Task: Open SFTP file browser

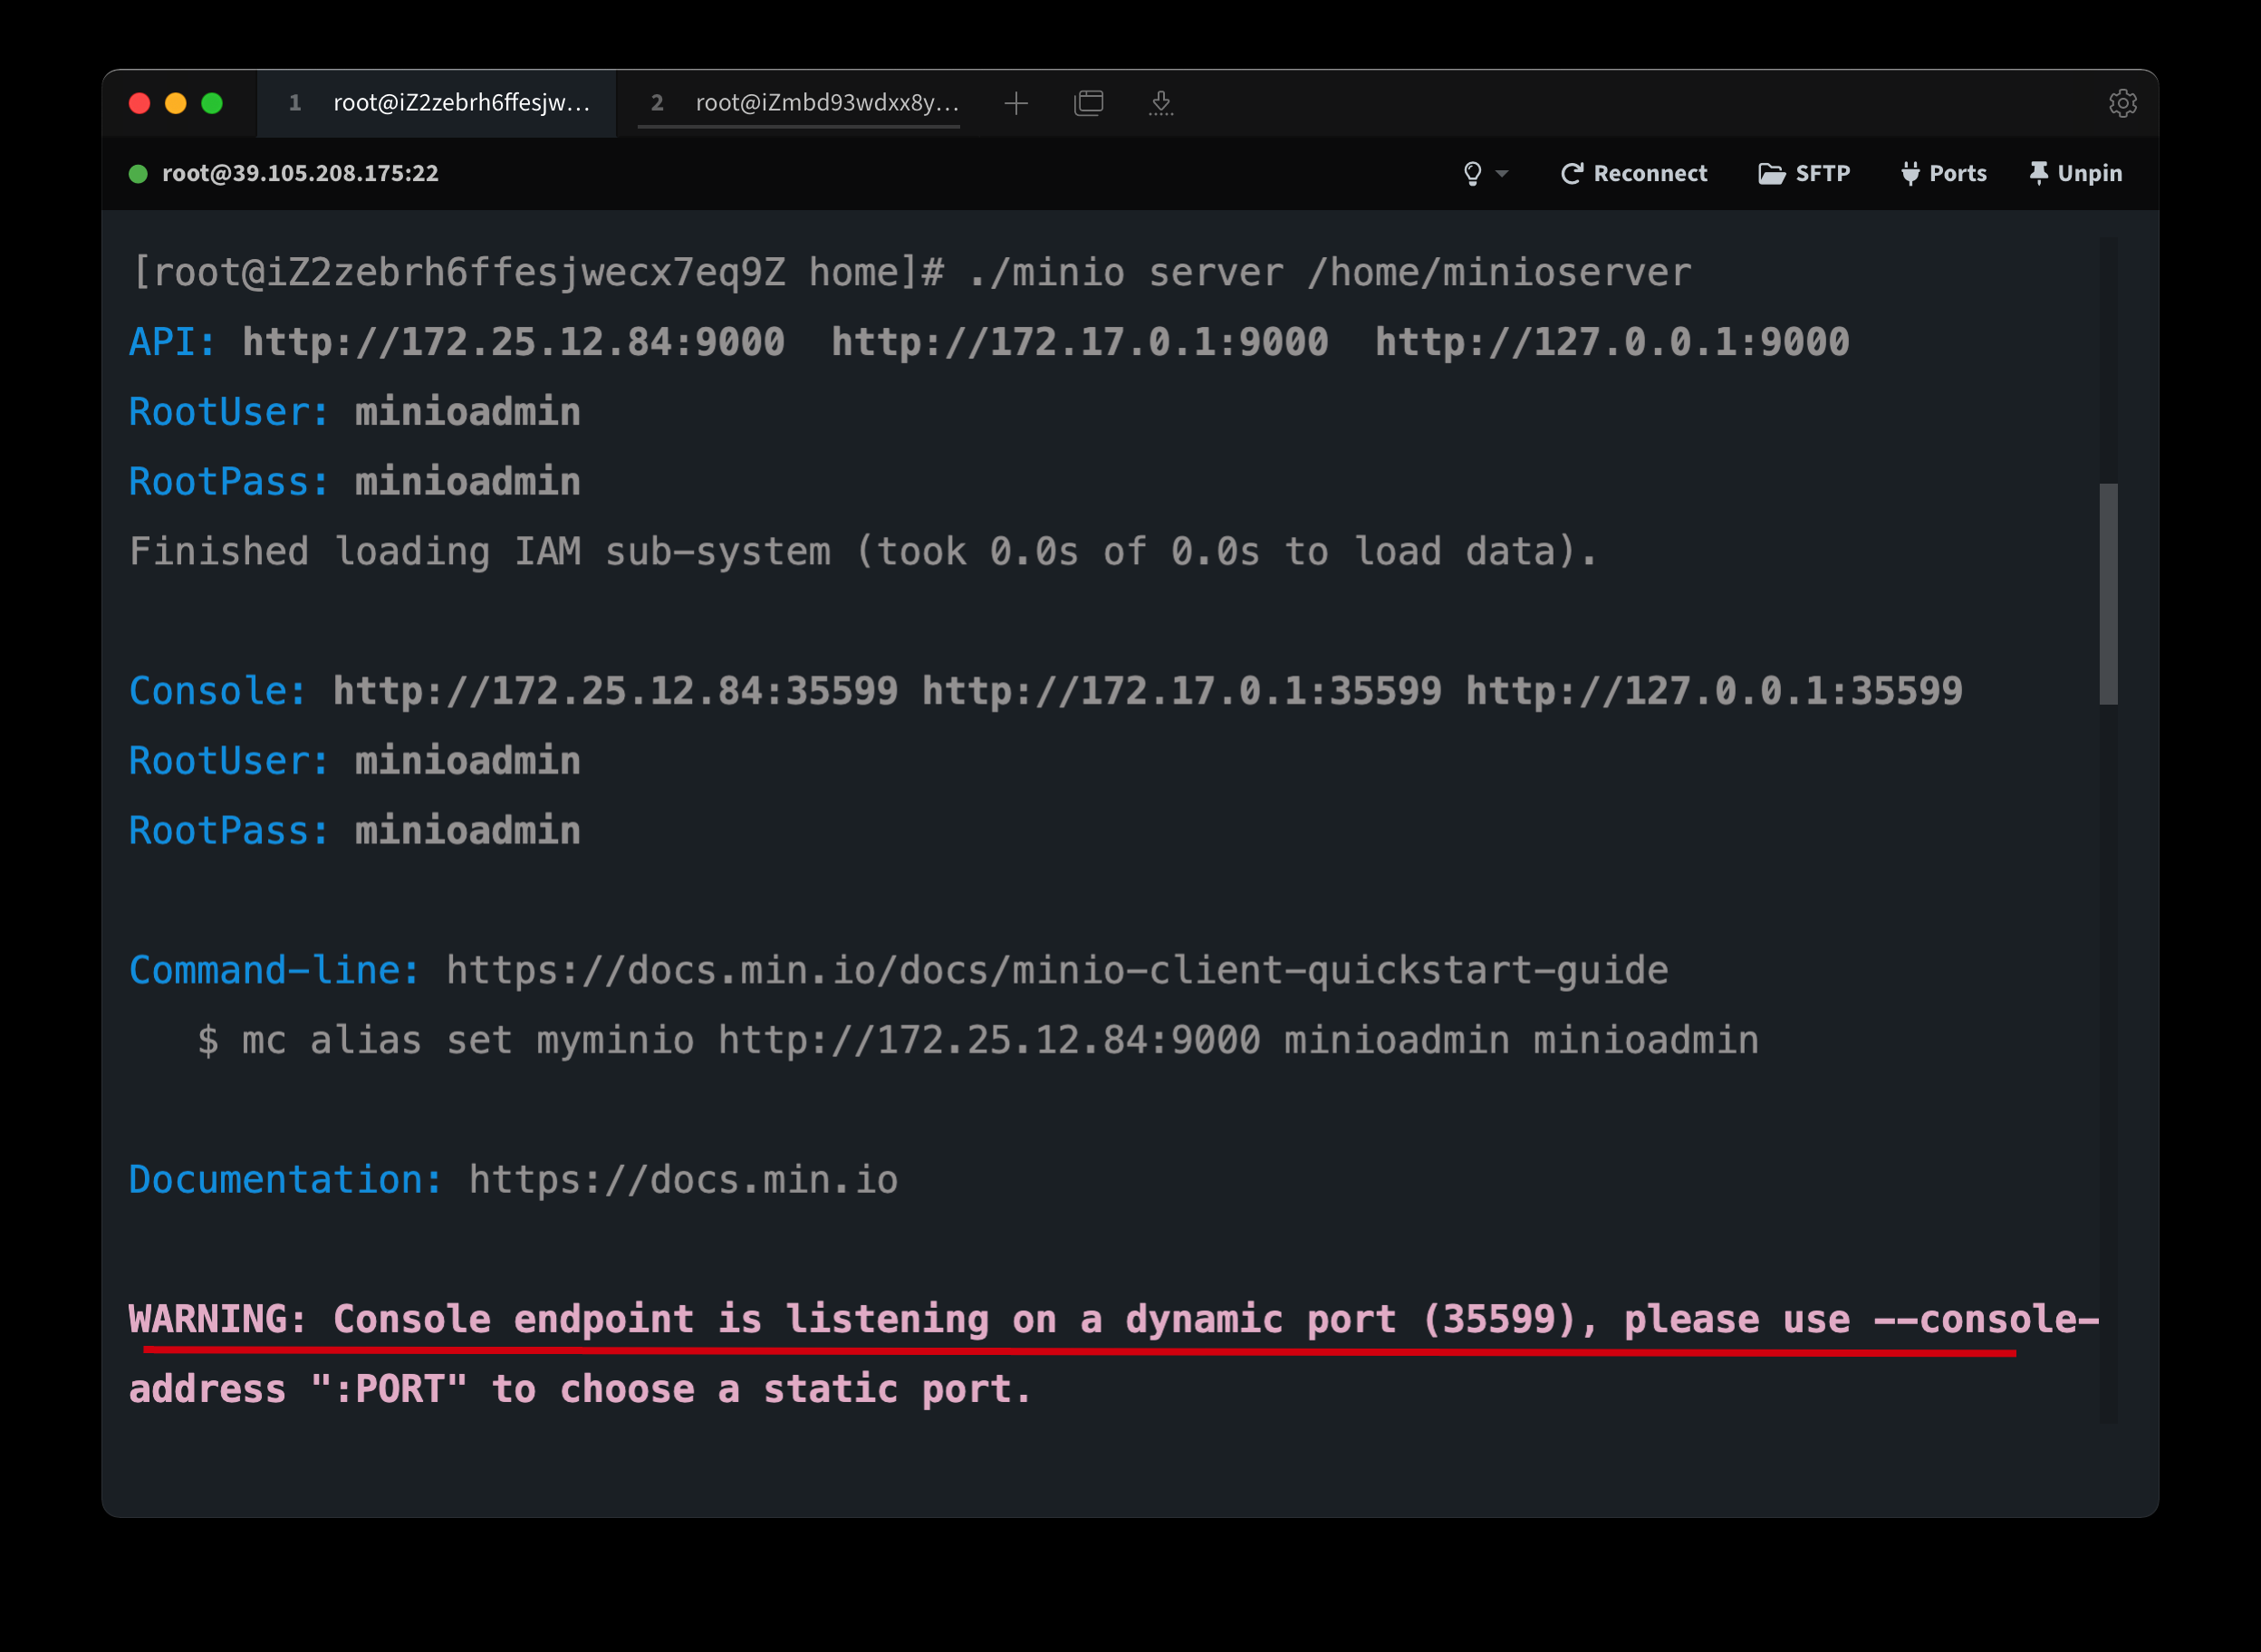Action: click(1804, 173)
